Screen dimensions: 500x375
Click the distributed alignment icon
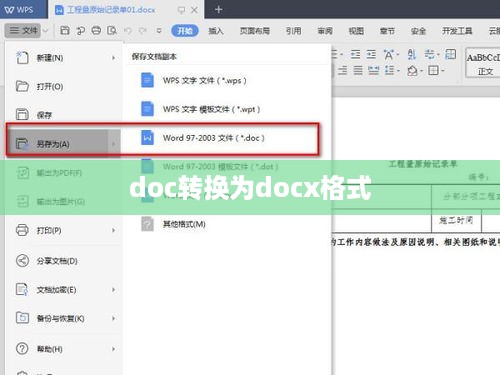click(x=373, y=70)
